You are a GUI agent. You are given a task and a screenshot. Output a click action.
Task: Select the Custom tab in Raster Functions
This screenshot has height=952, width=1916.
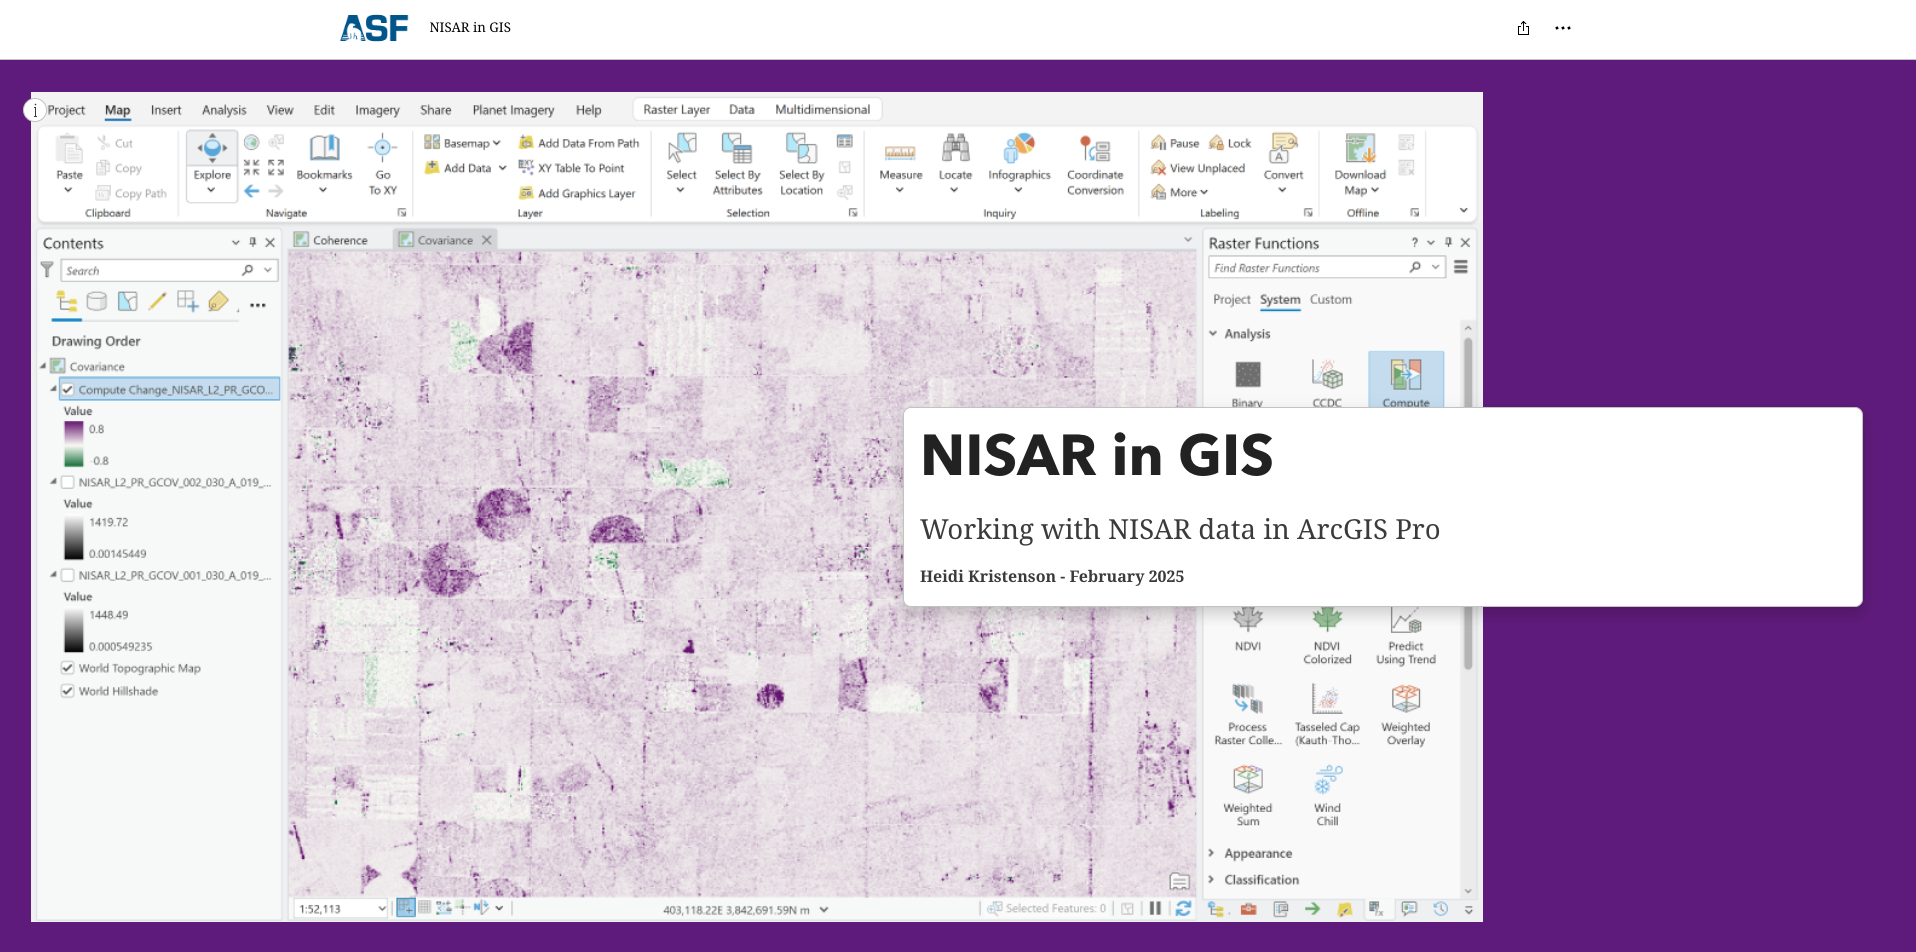point(1331,299)
